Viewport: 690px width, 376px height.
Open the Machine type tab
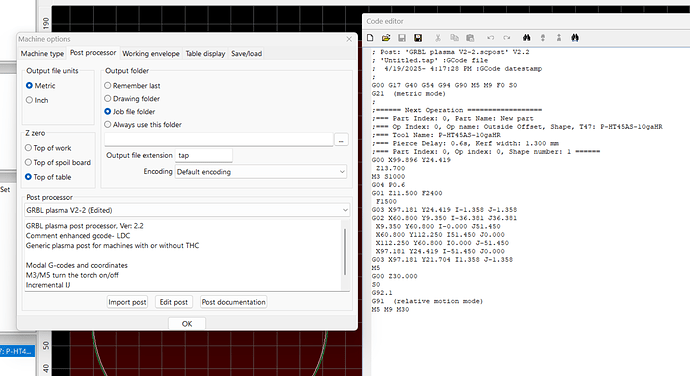coord(42,53)
